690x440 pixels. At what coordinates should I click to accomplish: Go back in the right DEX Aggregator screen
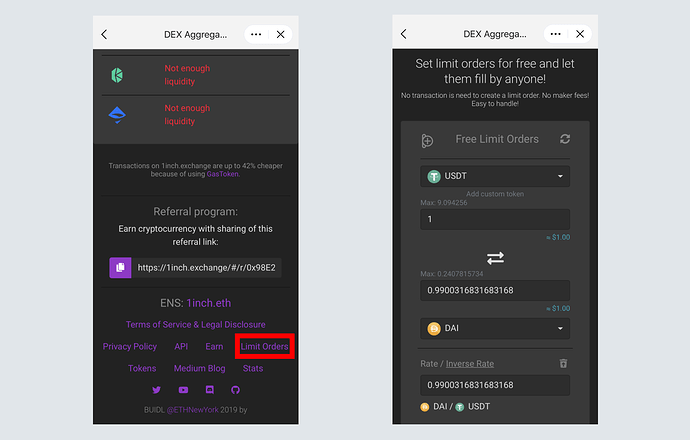click(404, 34)
